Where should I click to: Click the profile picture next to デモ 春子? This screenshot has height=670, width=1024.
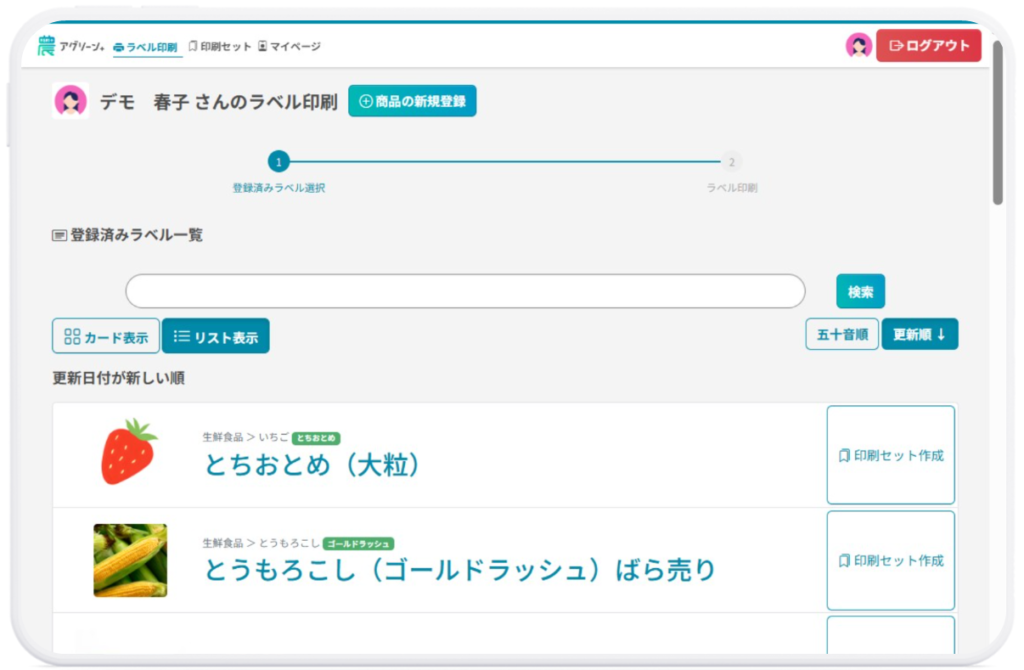tap(70, 101)
